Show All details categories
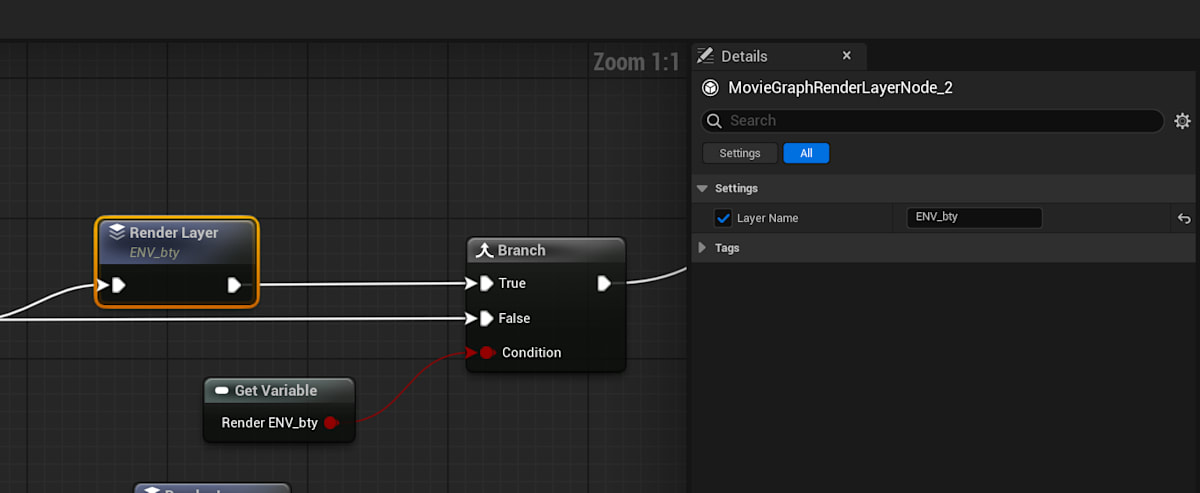The width and height of the screenshot is (1200, 493). (x=806, y=153)
